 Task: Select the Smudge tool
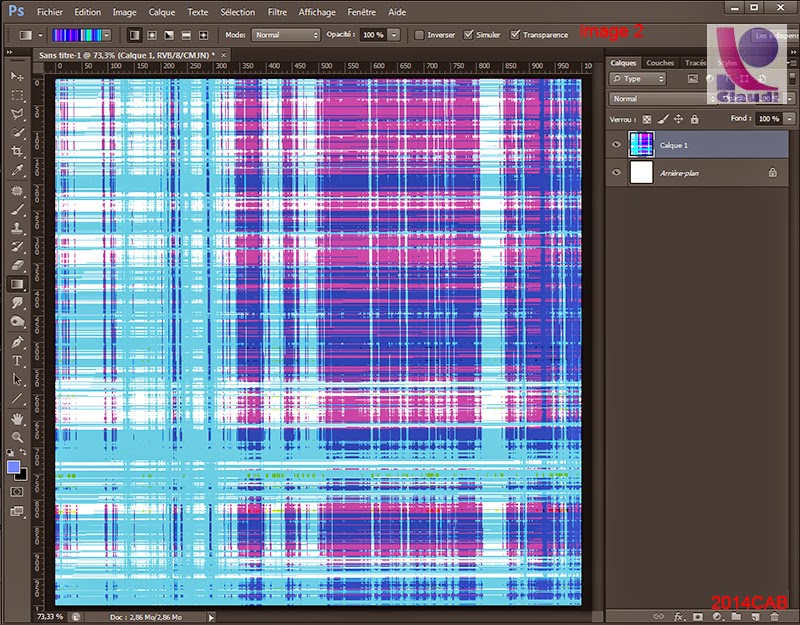[17, 303]
